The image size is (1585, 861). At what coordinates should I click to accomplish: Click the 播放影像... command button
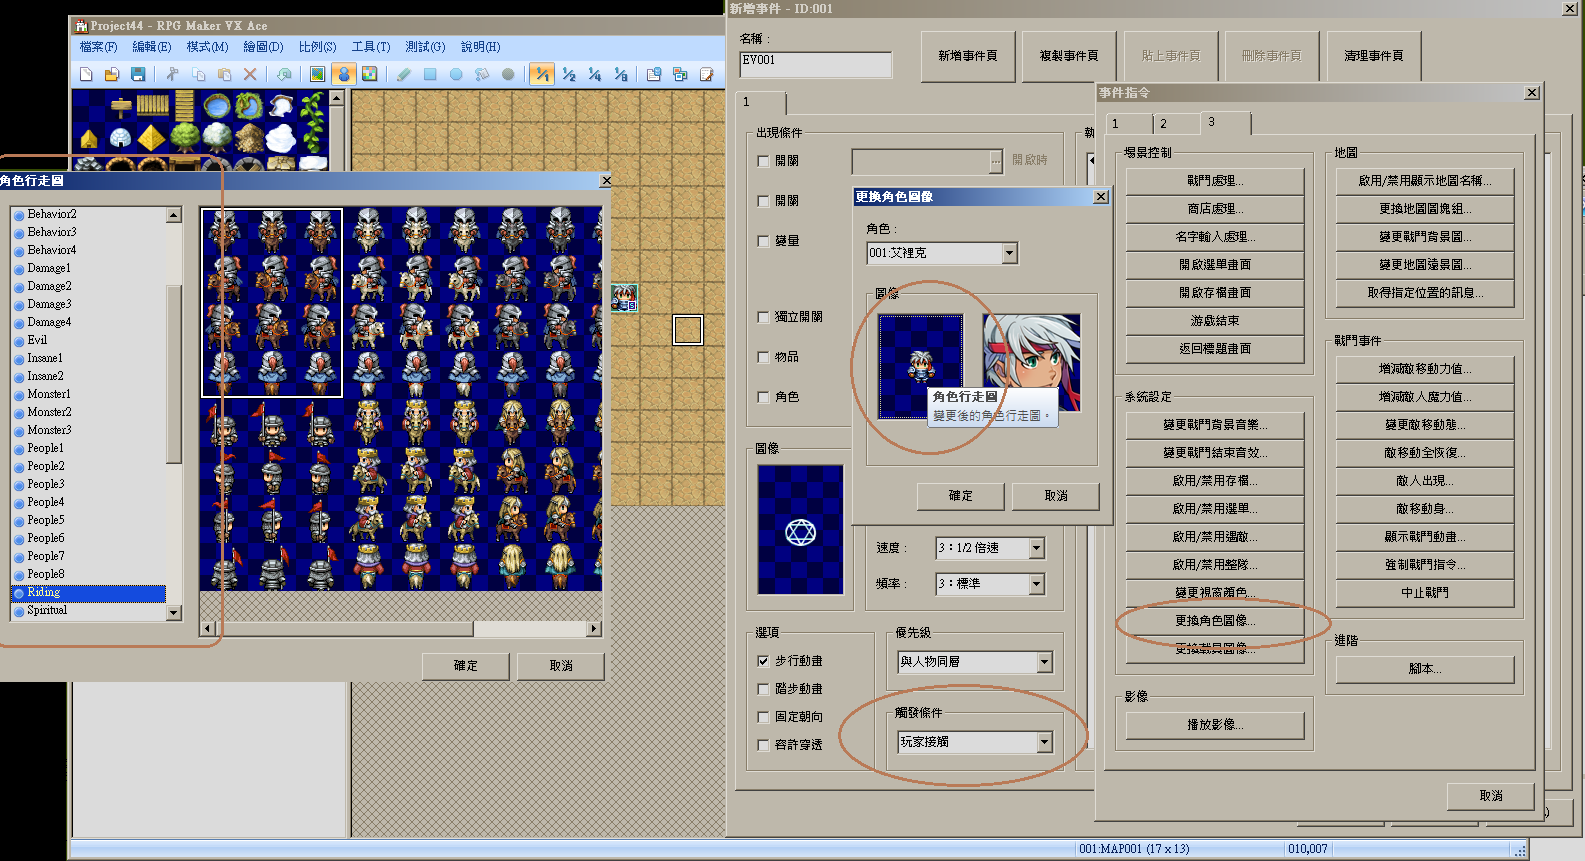1215,725
